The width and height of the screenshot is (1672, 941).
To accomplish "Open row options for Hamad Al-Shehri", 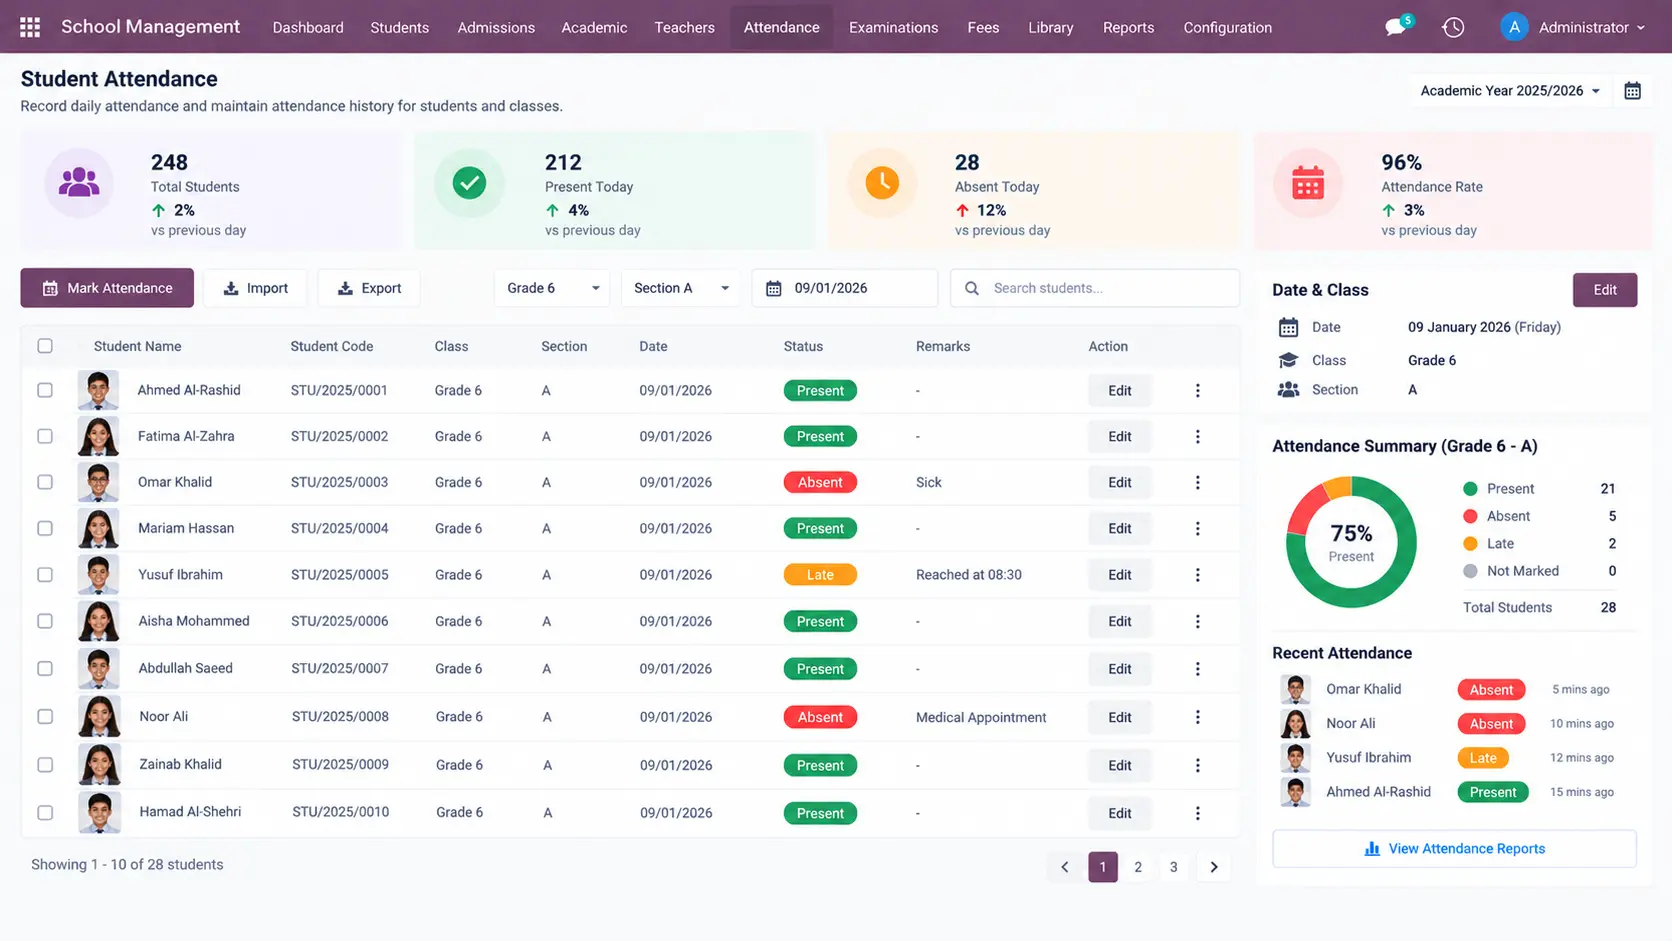I will [x=1197, y=813].
